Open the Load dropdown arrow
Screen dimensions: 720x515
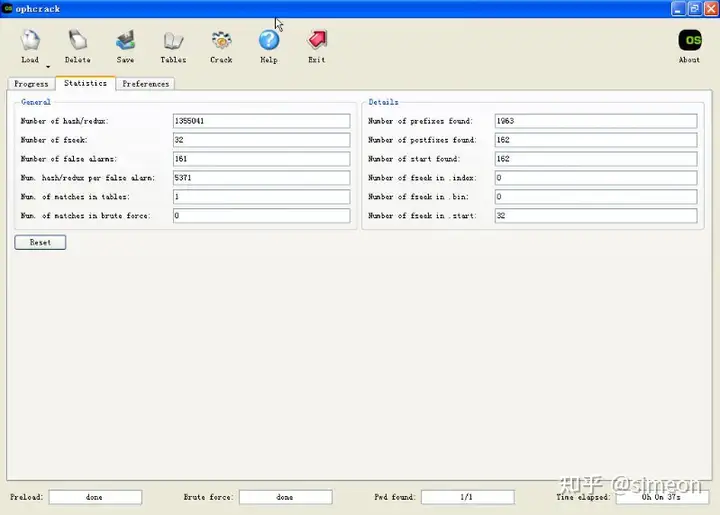pyautogui.click(x=48, y=67)
